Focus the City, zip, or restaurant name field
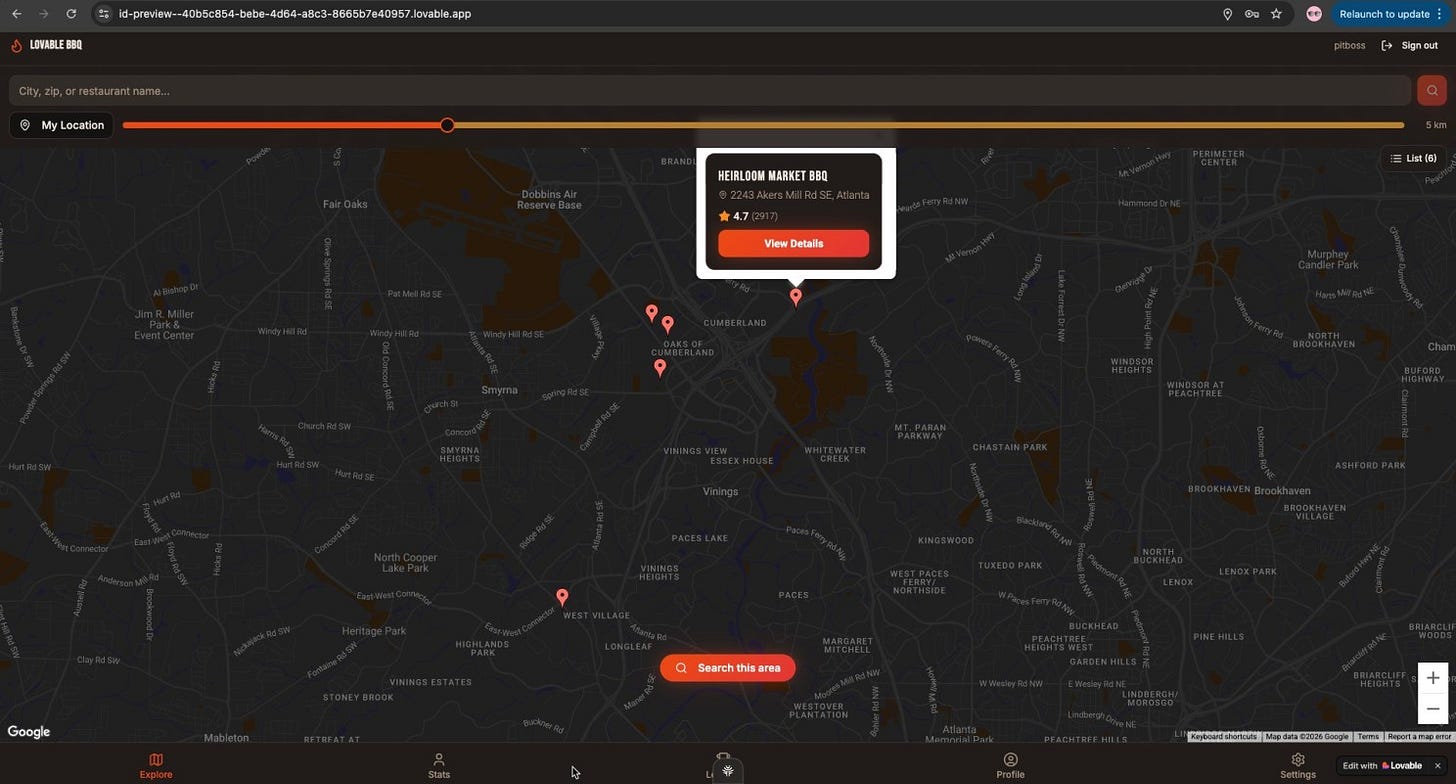1456x784 pixels. click(x=710, y=91)
